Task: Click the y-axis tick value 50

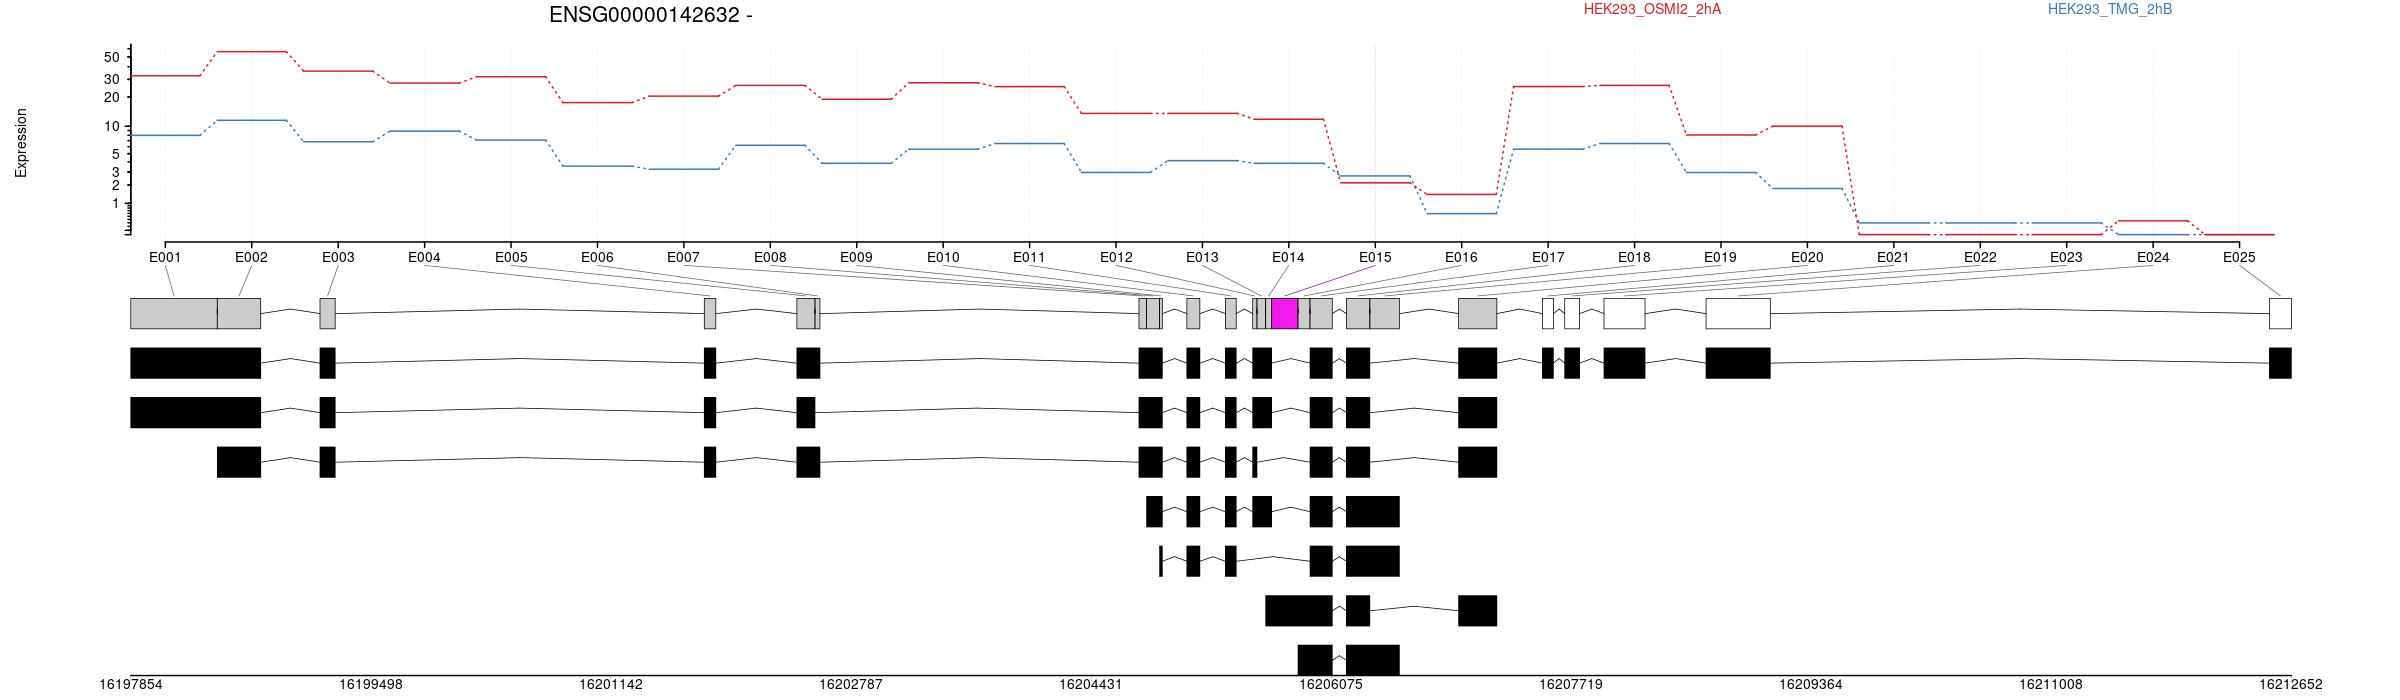Action: [111, 57]
